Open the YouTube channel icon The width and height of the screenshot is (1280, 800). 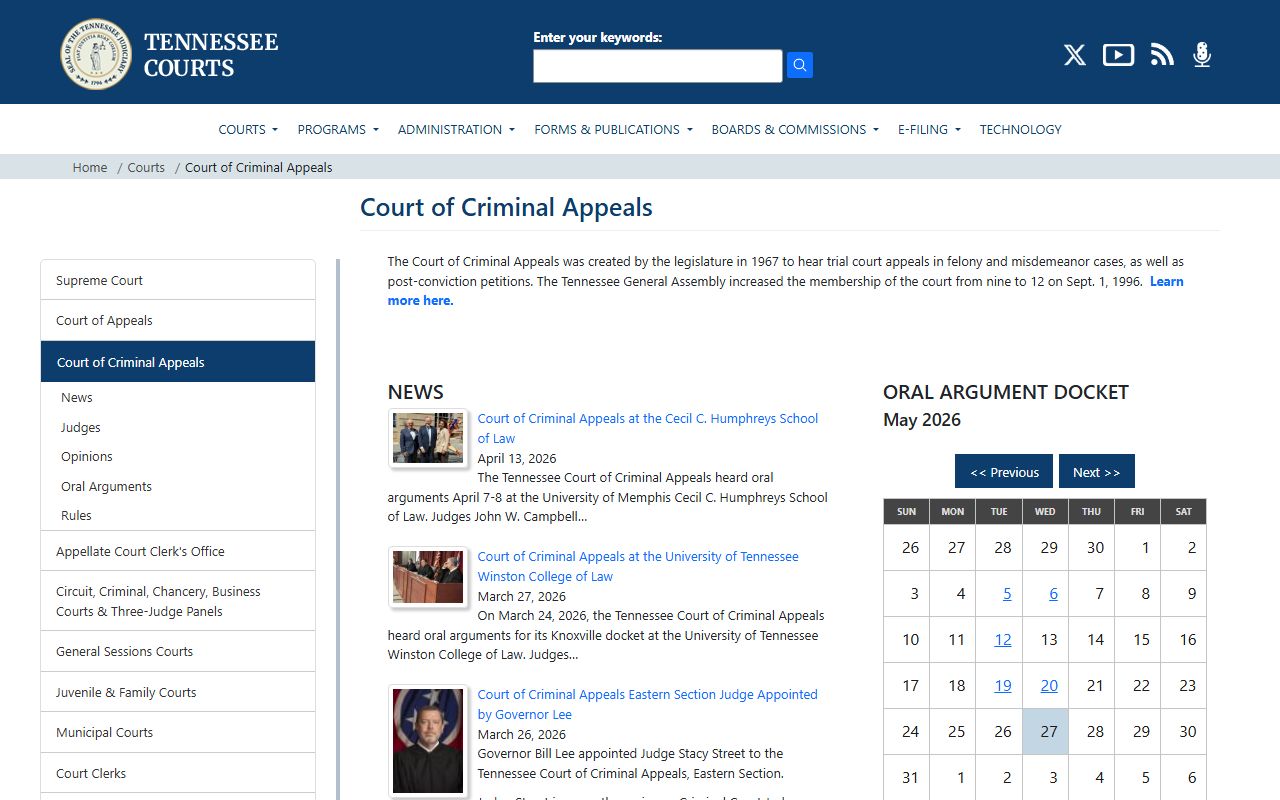pyautogui.click(x=1118, y=55)
